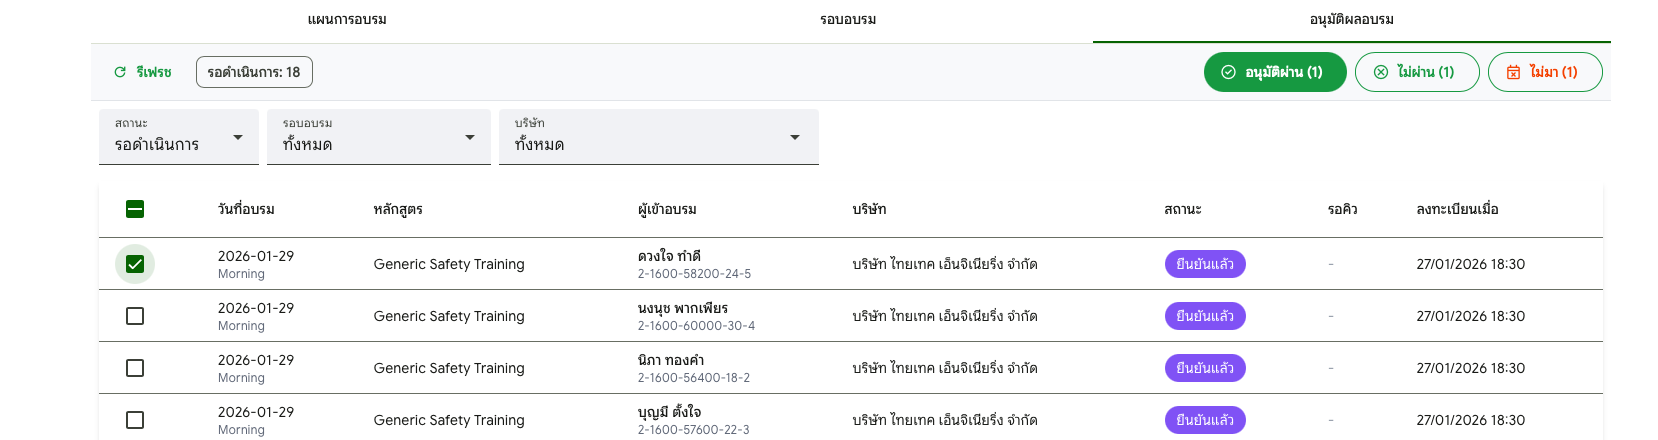Click the name ดวงใจ ทำดี
The image size is (1658, 440).
tap(669, 256)
